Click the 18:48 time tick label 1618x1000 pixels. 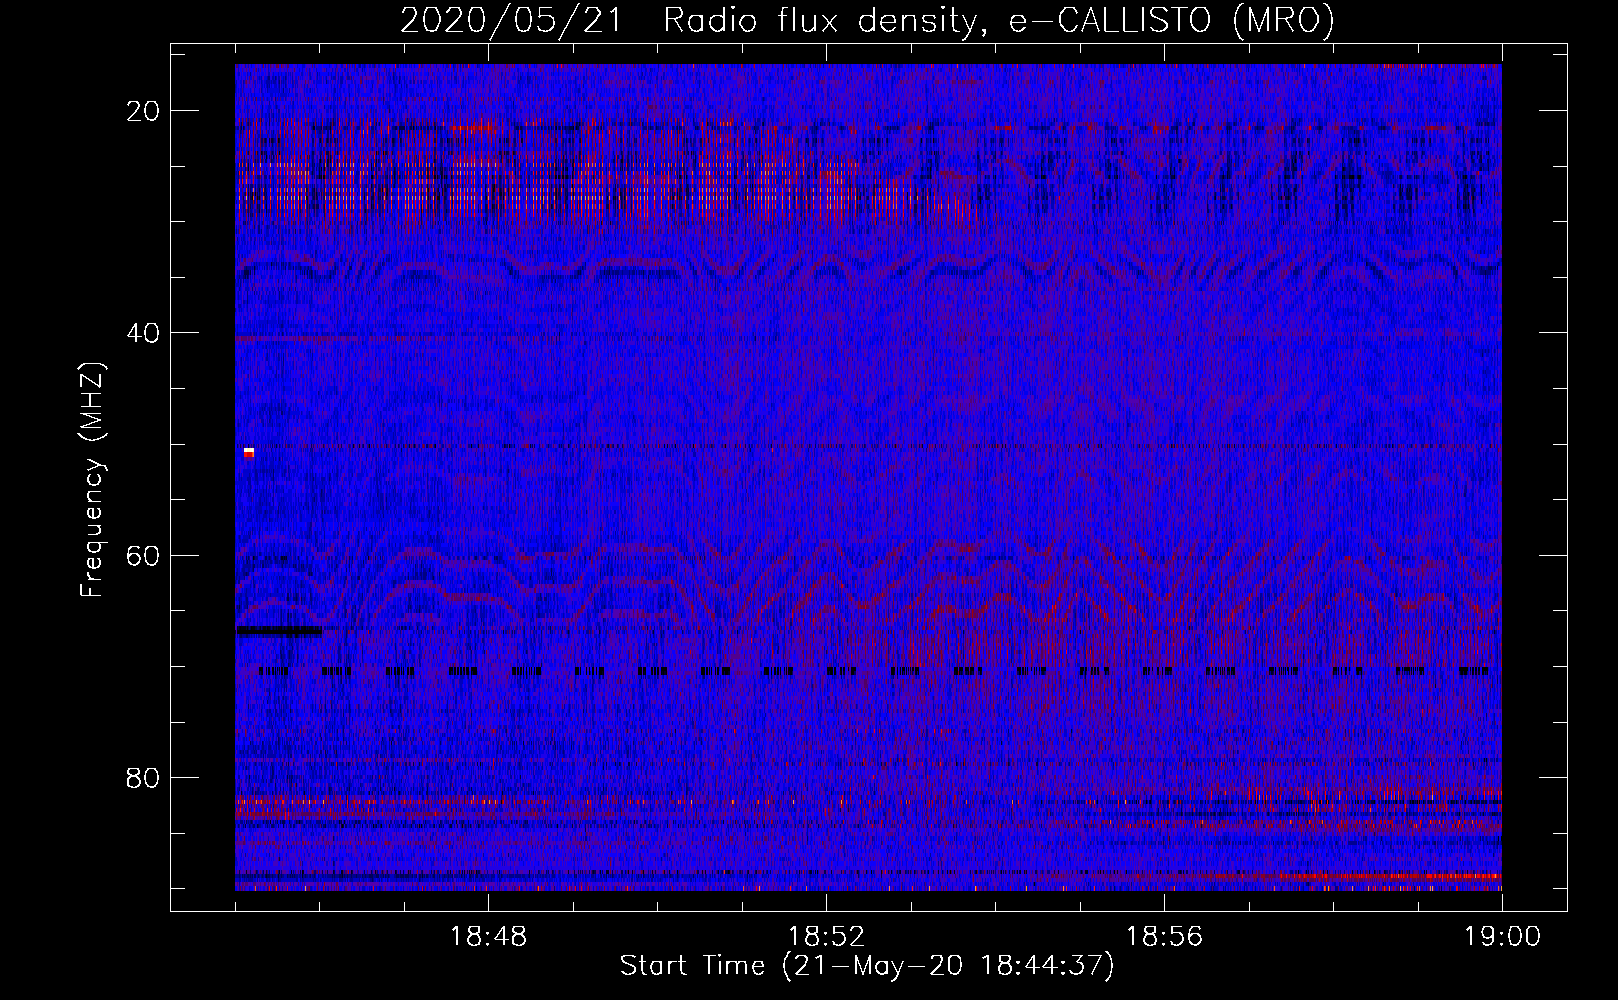(489, 936)
